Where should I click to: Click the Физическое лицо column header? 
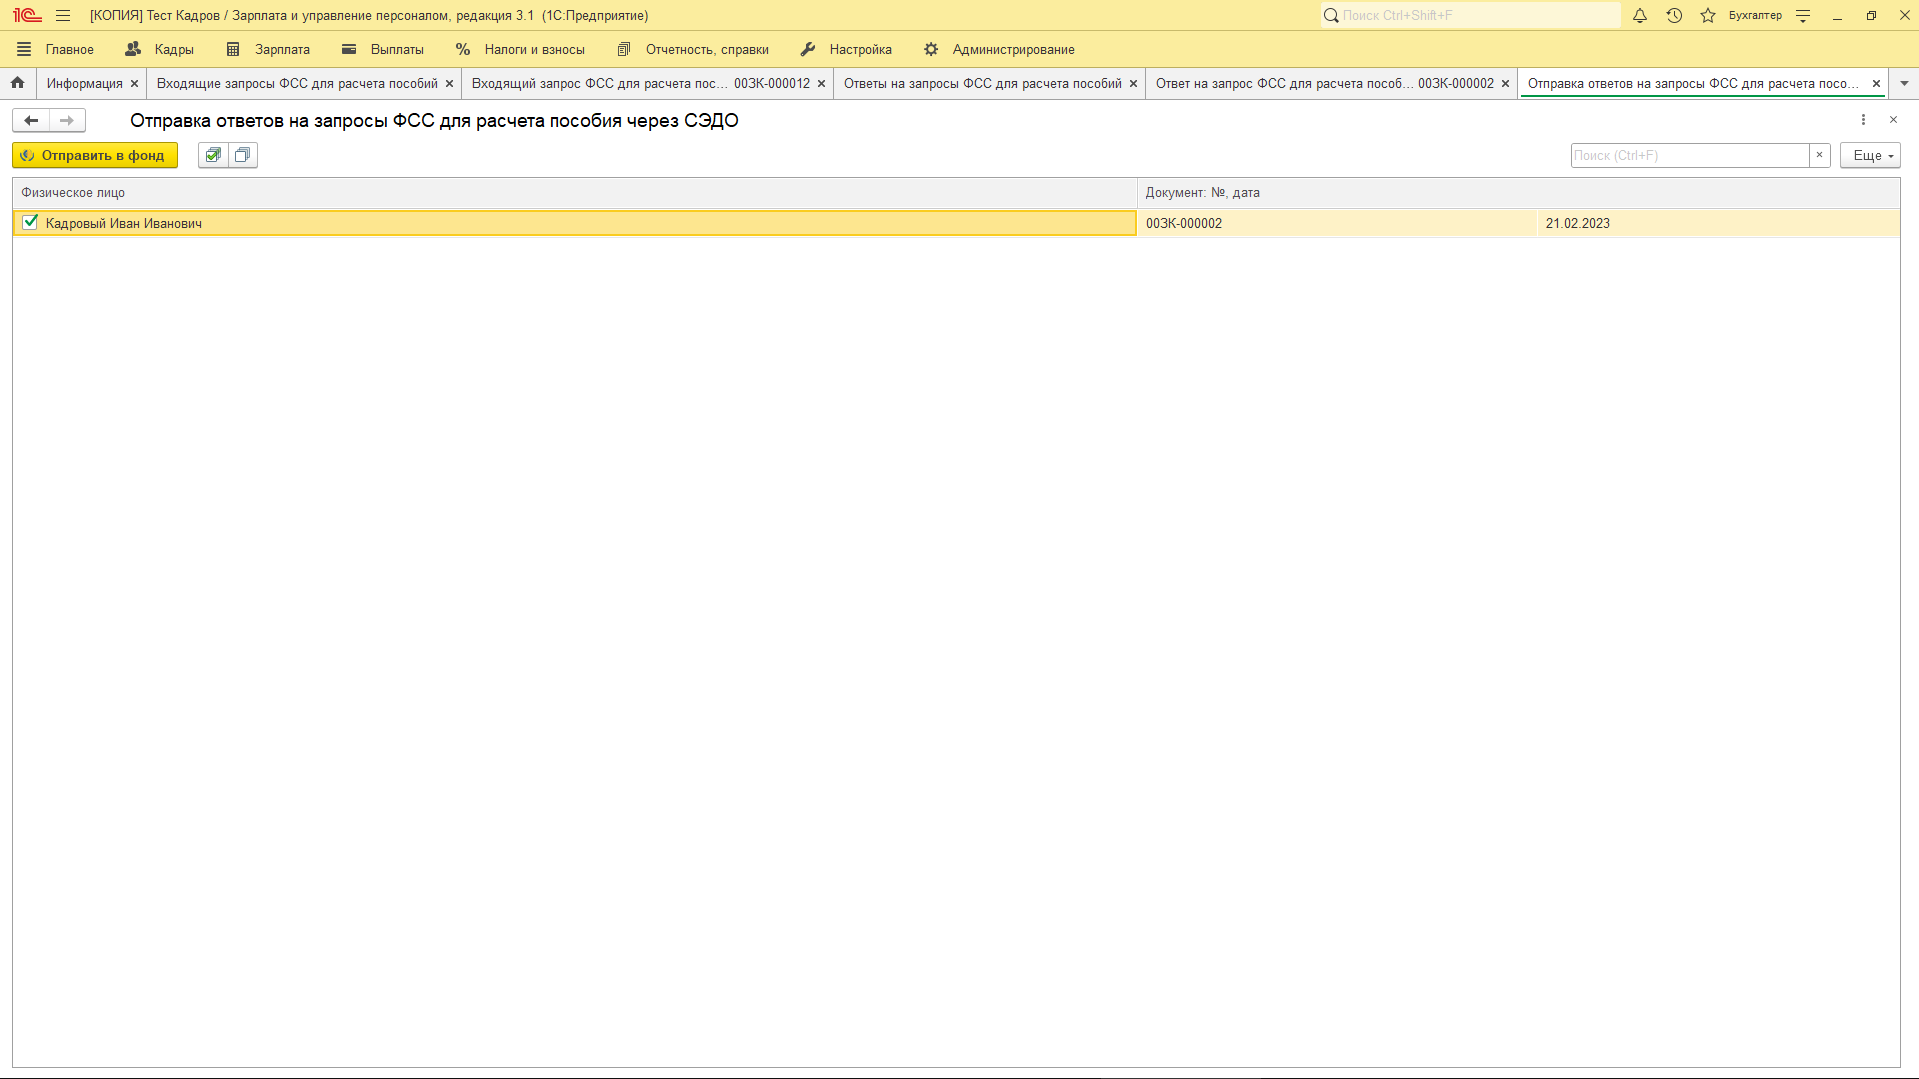(574, 193)
